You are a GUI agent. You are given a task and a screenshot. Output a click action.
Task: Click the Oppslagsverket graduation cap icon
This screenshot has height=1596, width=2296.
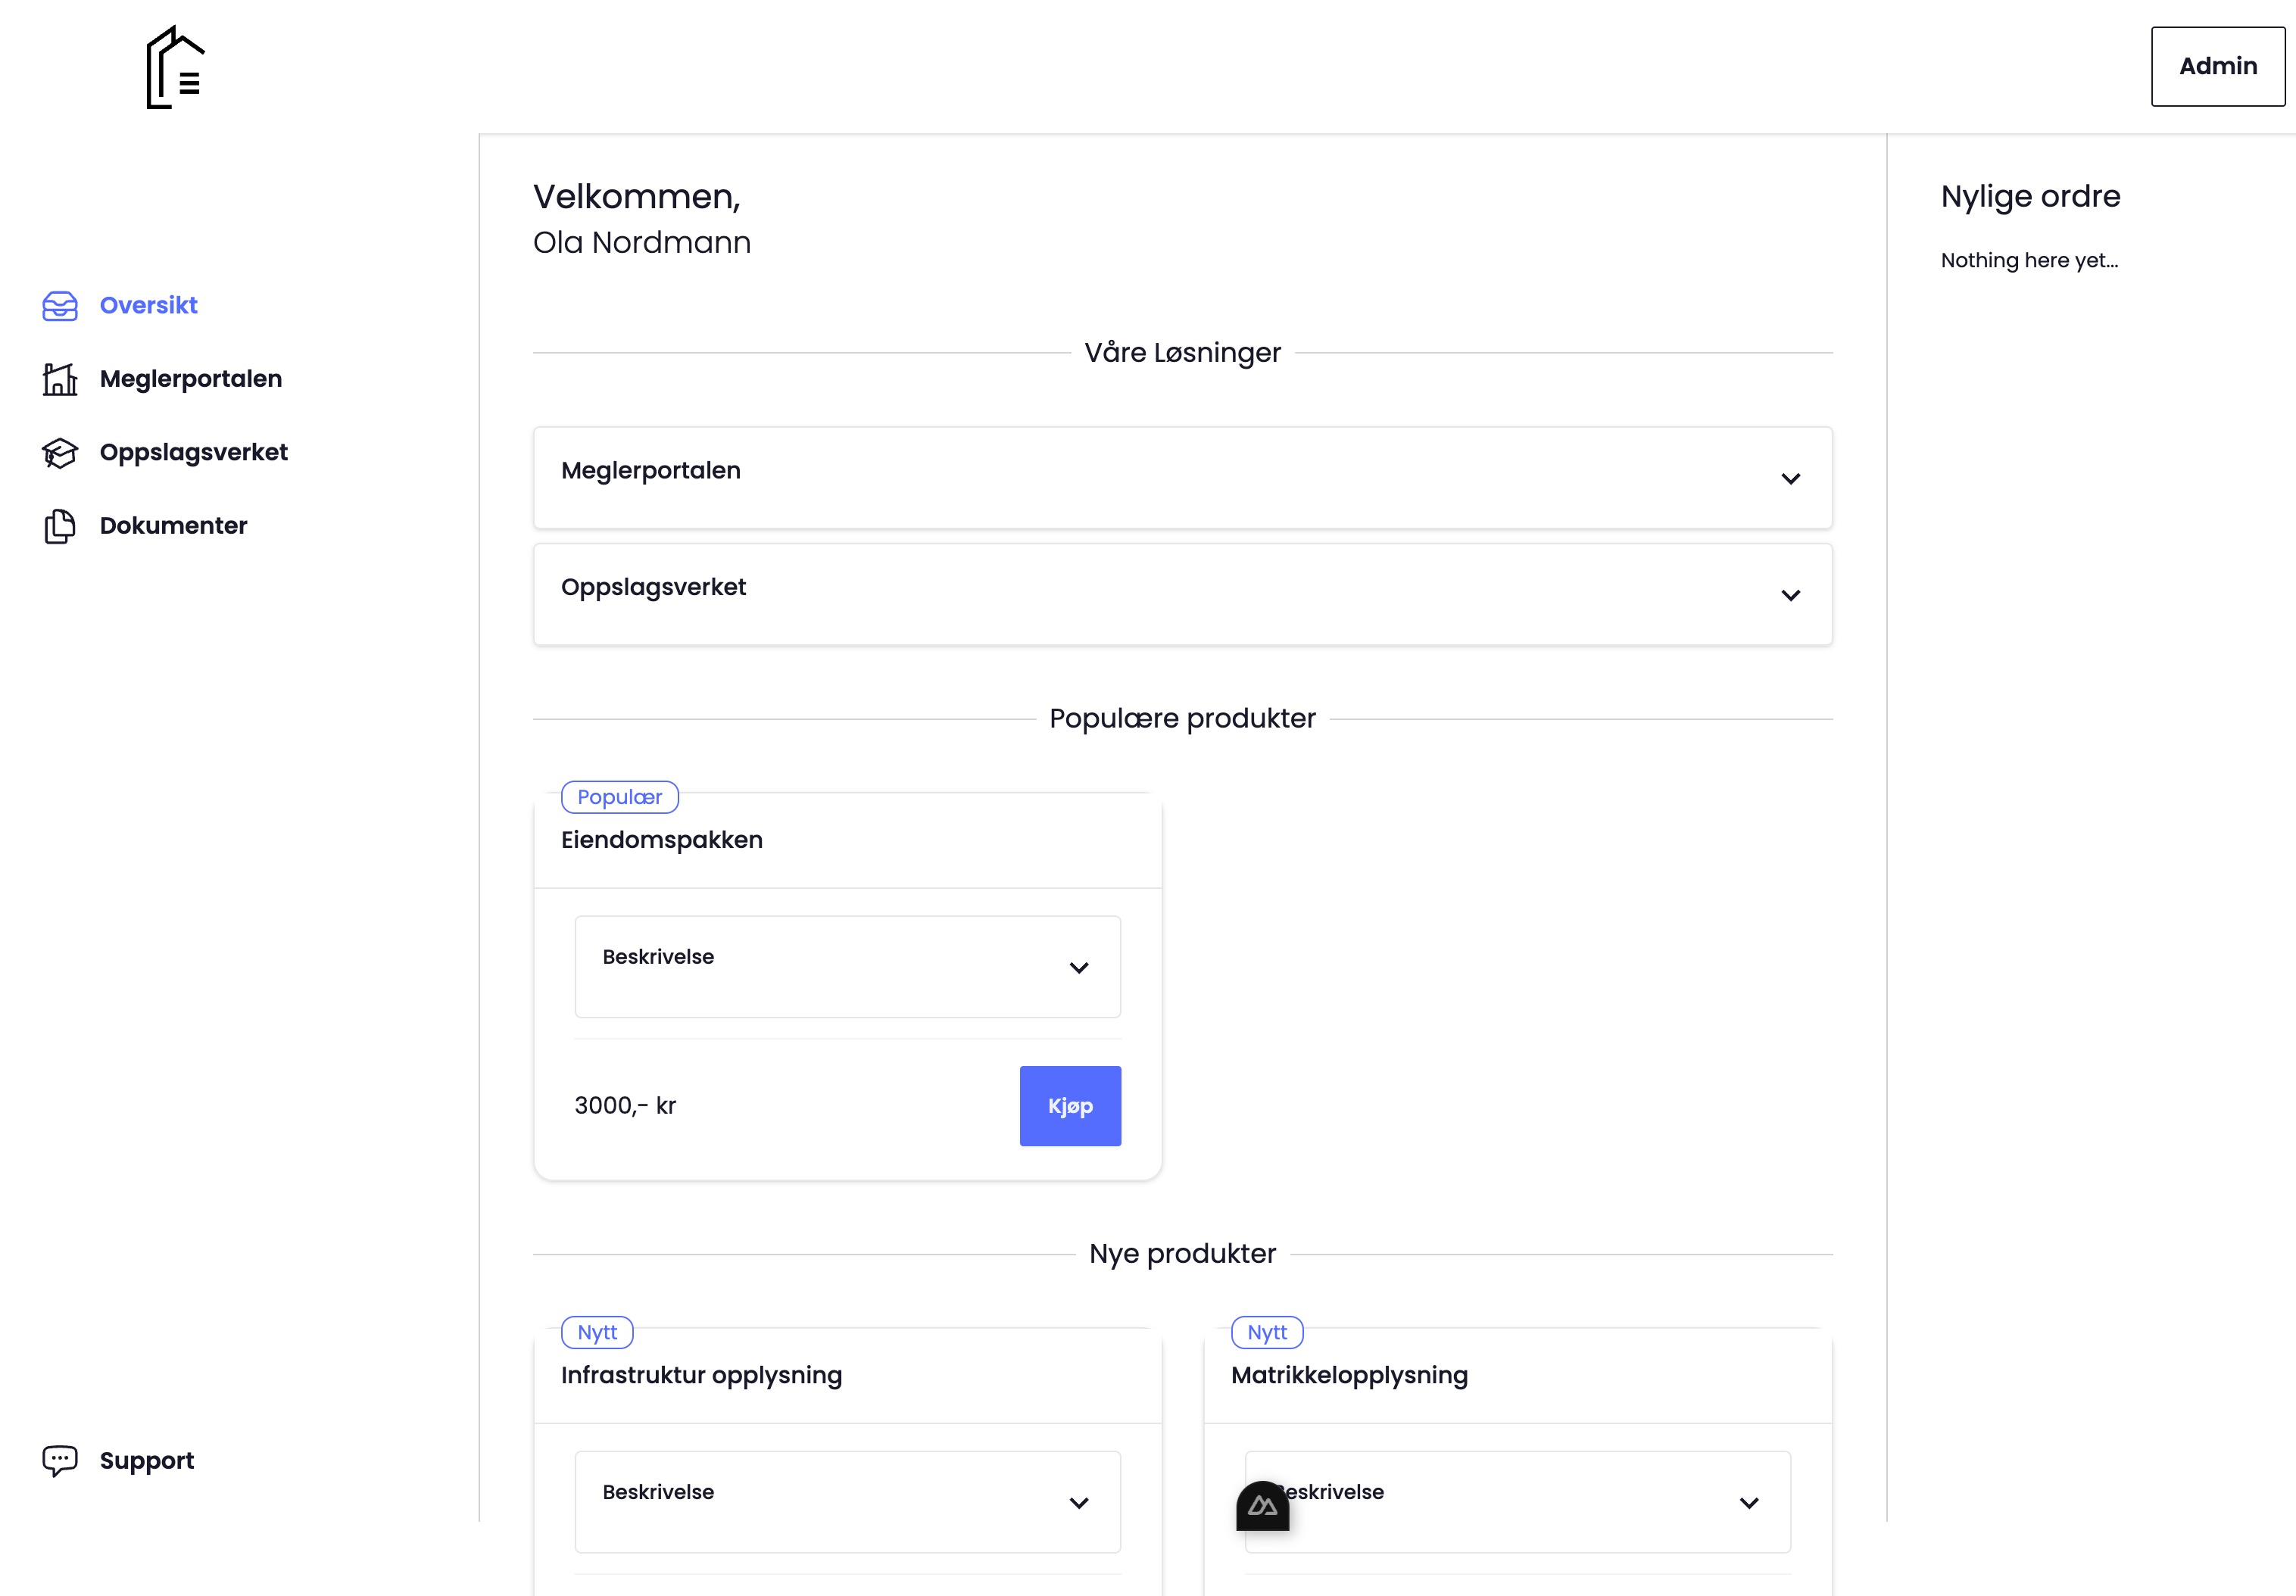click(x=60, y=453)
